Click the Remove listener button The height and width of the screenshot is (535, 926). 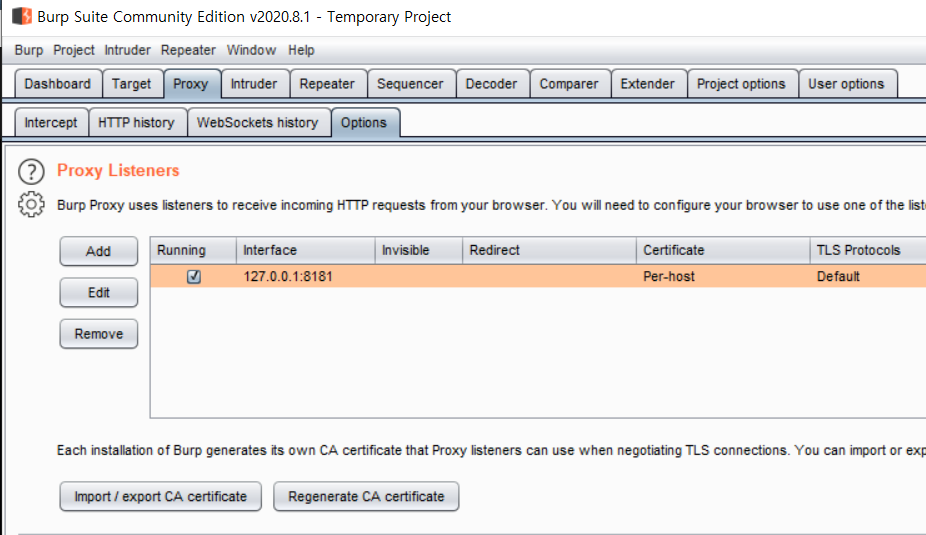(99, 334)
